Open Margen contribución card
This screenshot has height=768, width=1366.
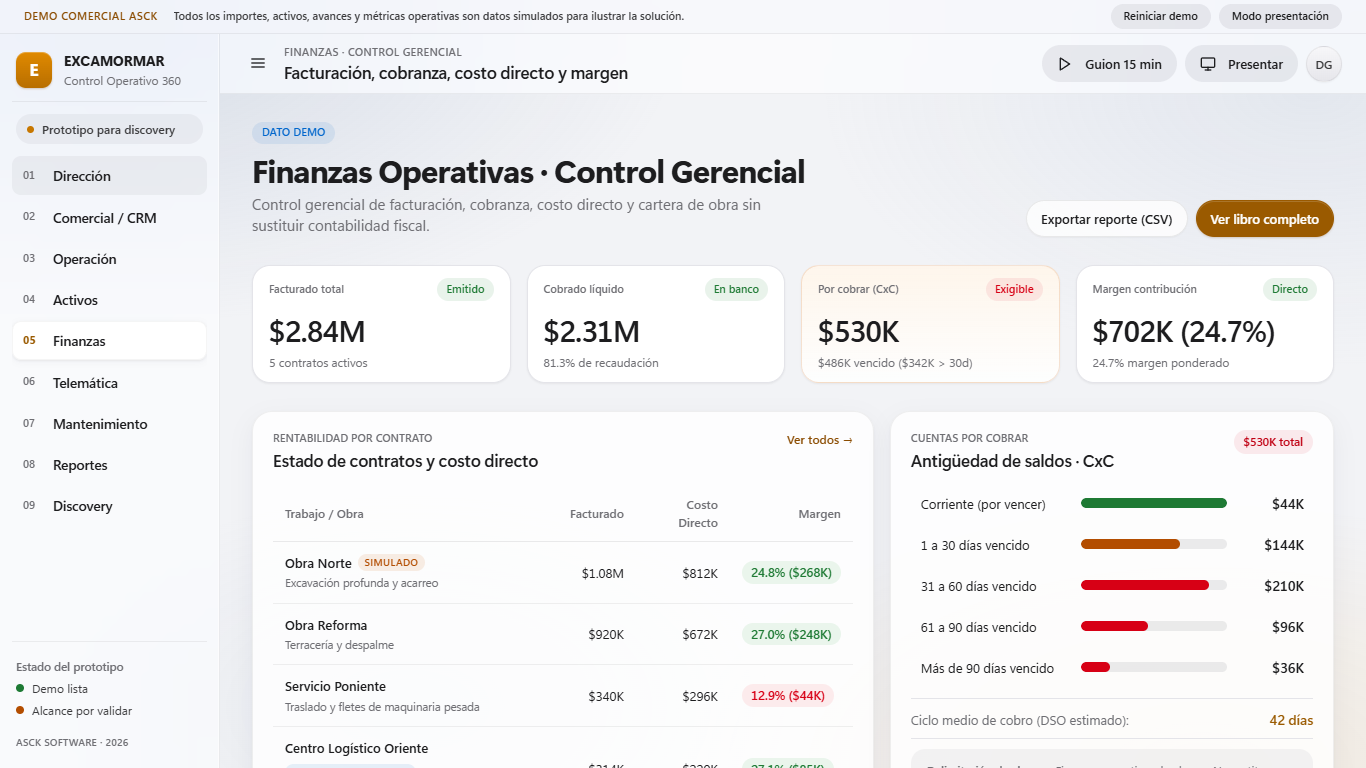pyautogui.click(x=1205, y=324)
